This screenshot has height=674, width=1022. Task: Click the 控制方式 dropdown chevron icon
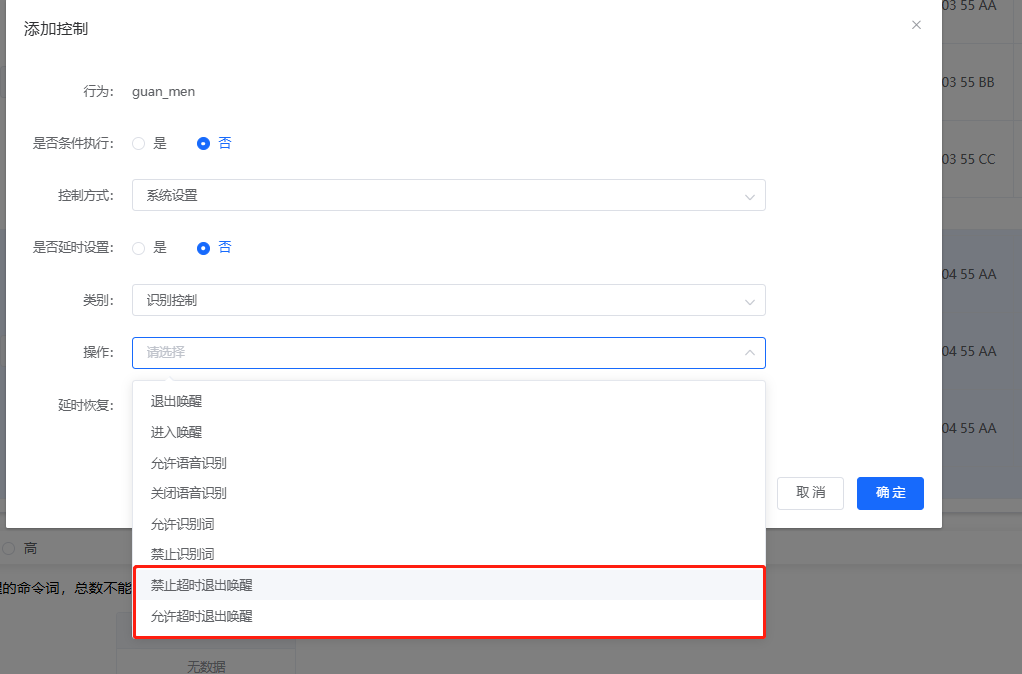(749, 197)
